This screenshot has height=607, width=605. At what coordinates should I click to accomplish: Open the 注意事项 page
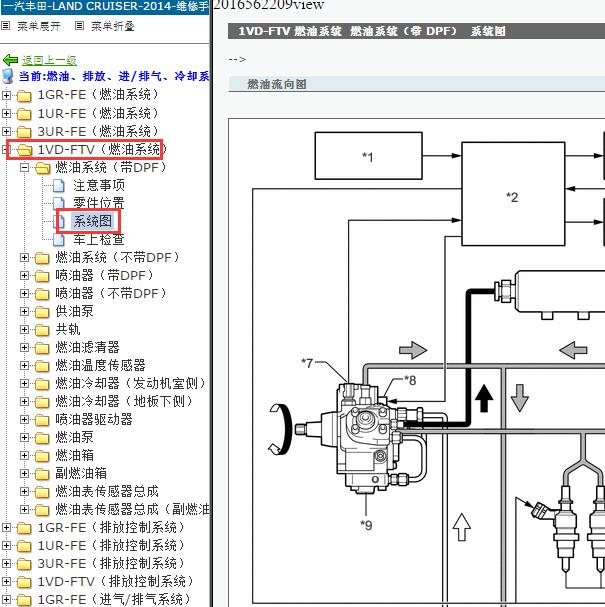(99, 185)
